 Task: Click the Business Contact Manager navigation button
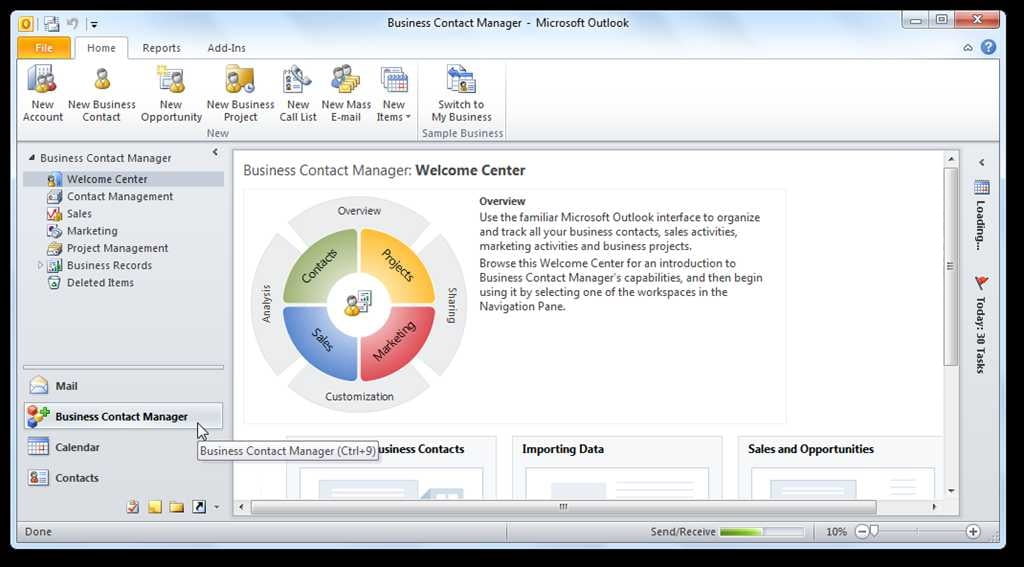(123, 416)
